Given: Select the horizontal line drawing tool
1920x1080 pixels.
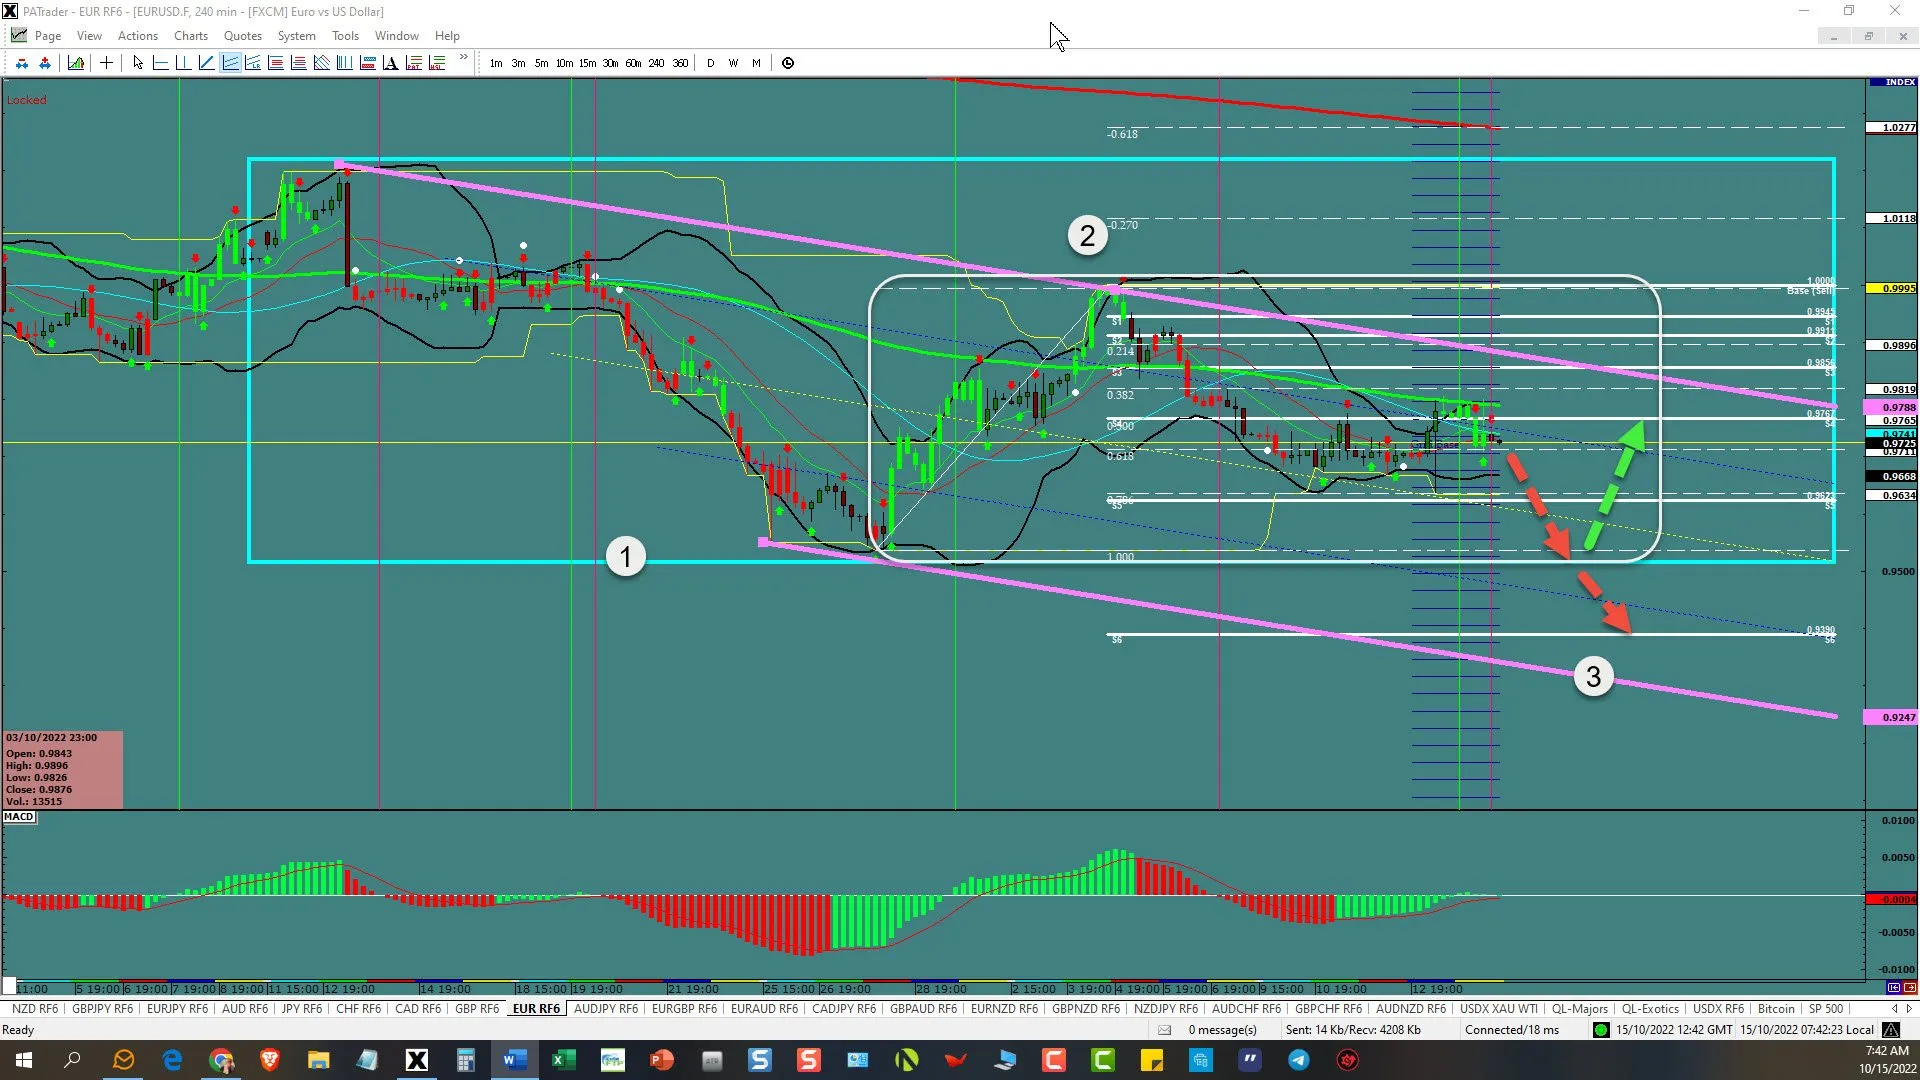Looking at the screenshot, I should (160, 63).
